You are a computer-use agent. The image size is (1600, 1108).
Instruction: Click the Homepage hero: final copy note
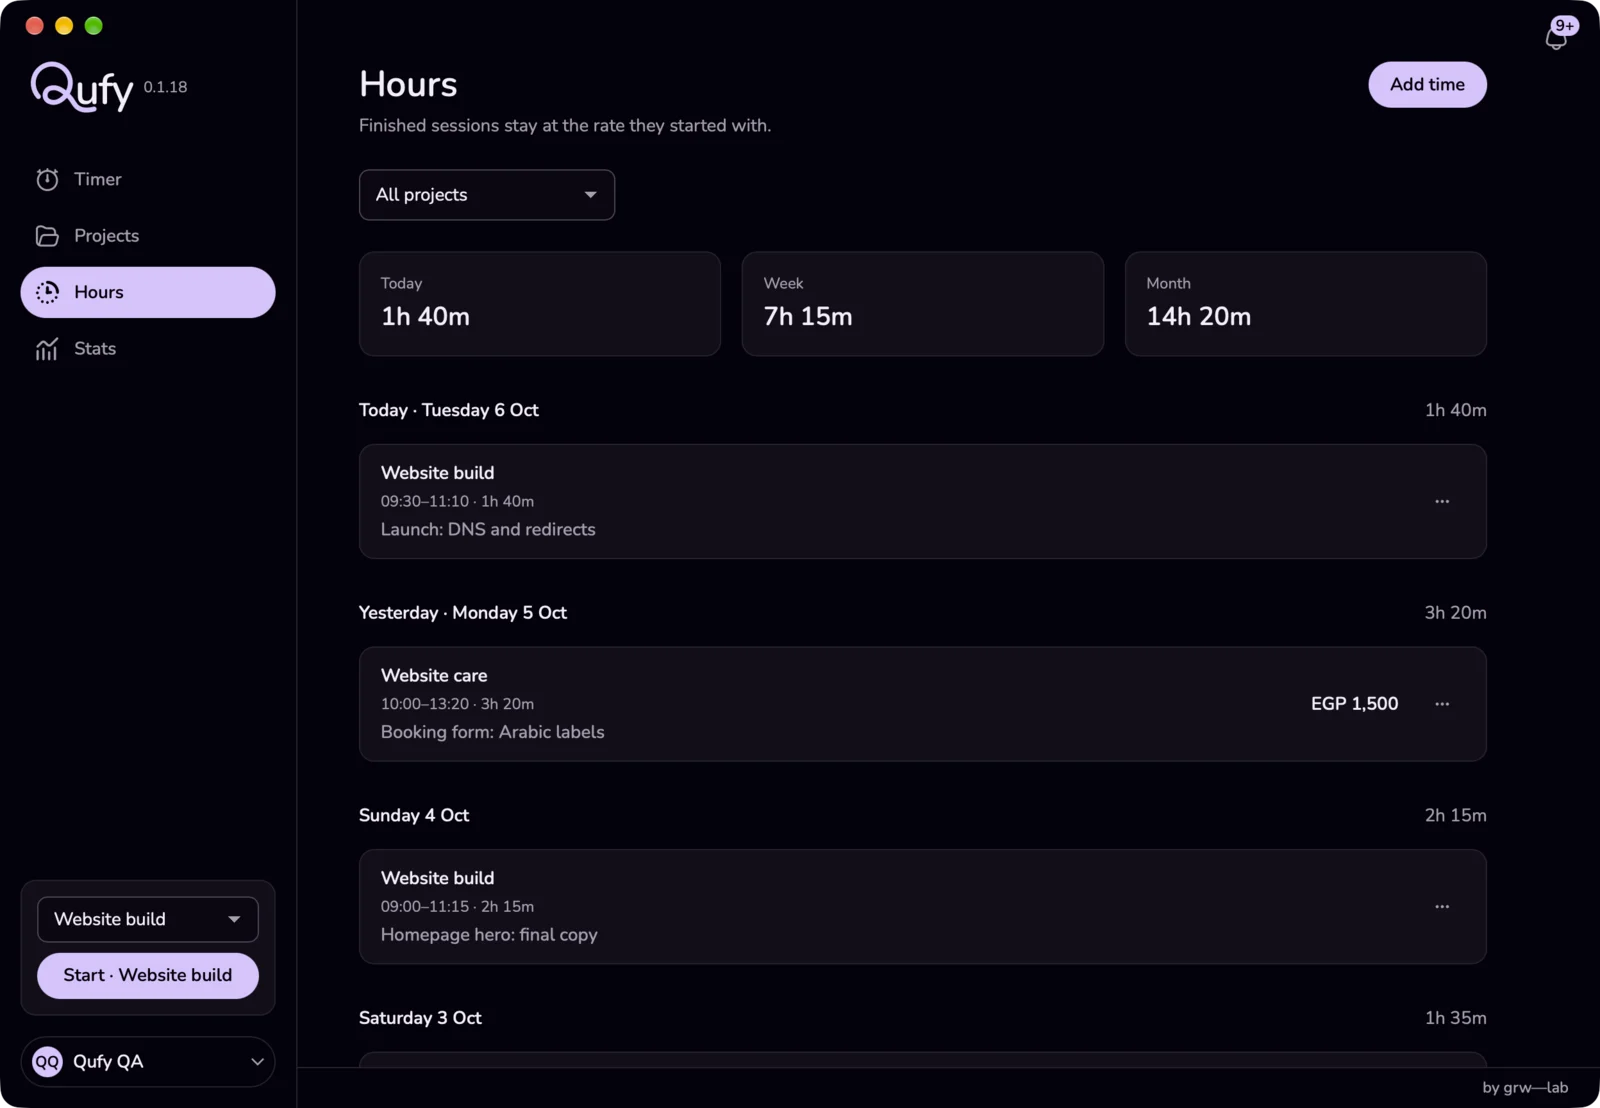[x=489, y=935]
